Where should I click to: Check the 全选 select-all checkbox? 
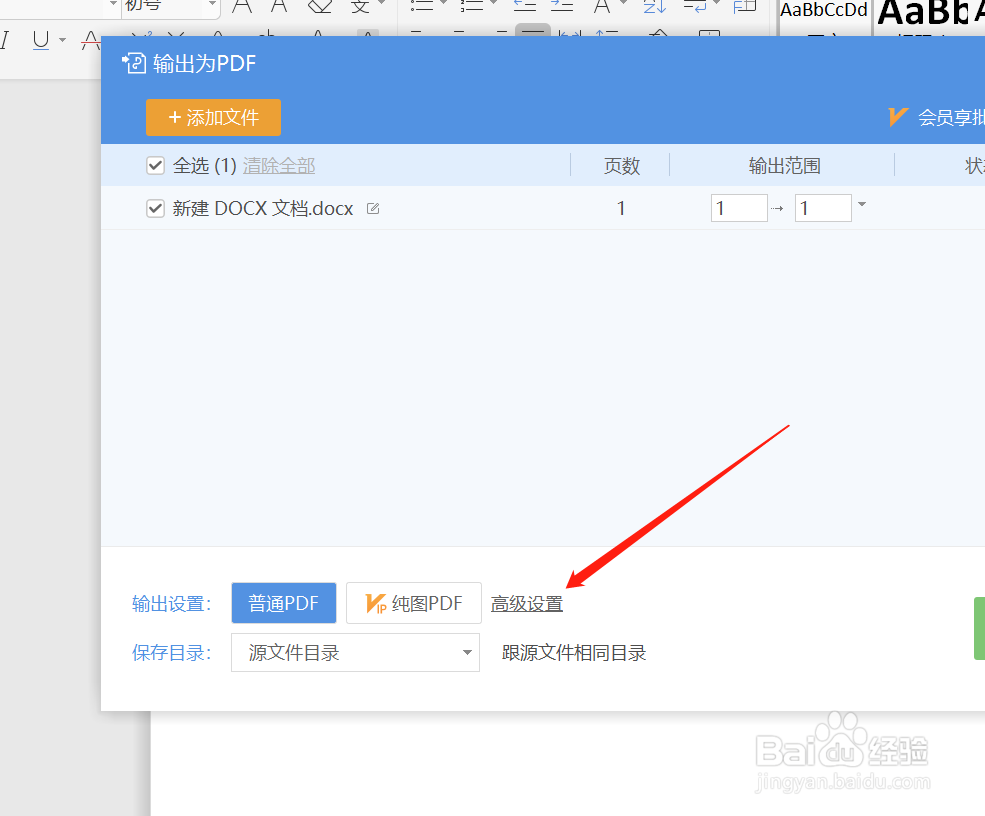tap(155, 165)
